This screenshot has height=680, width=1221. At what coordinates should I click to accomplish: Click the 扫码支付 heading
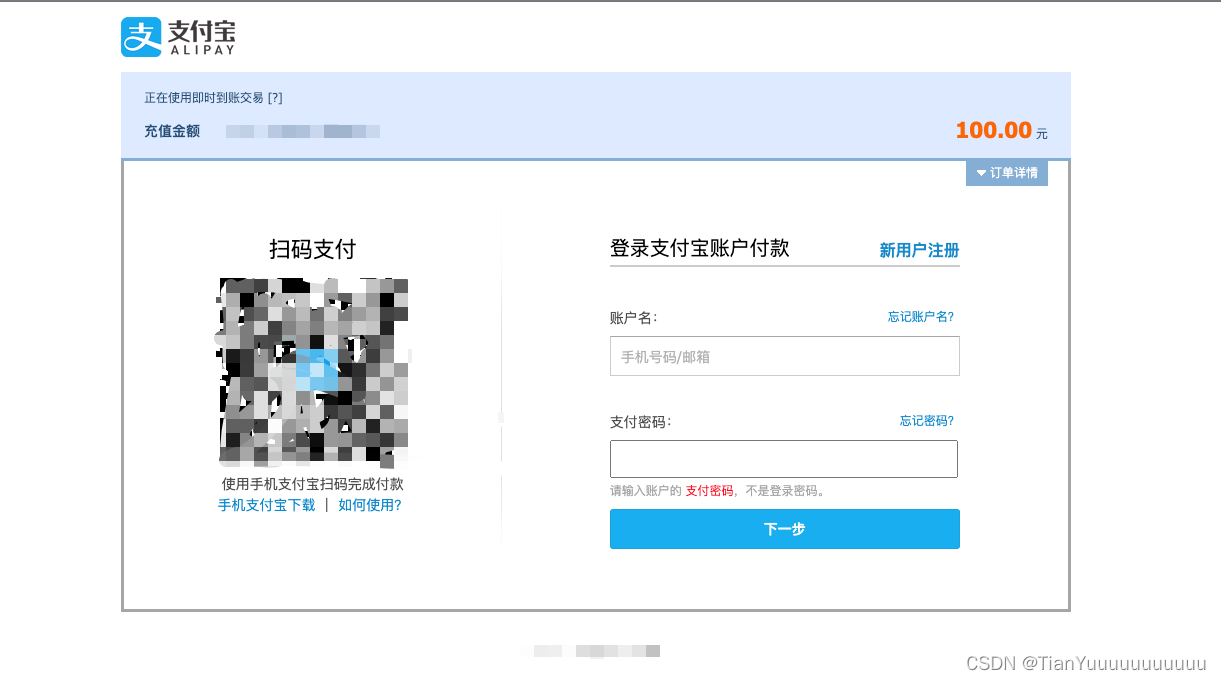point(313,249)
